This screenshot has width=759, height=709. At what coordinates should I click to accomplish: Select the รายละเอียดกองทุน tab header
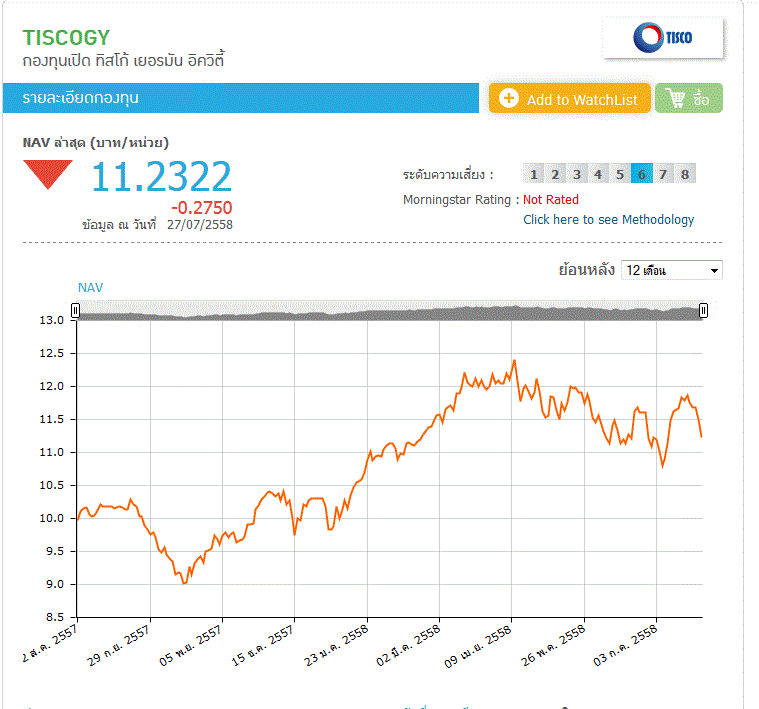tap(241, 98)
